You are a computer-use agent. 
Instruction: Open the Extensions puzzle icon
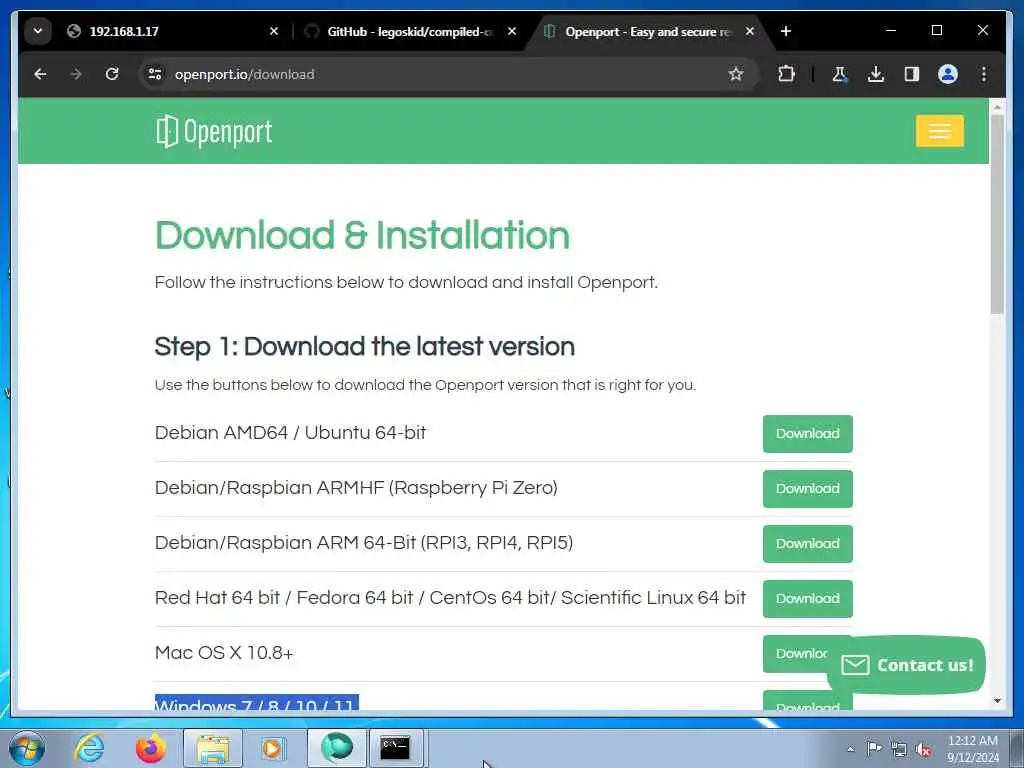(786, 74)
